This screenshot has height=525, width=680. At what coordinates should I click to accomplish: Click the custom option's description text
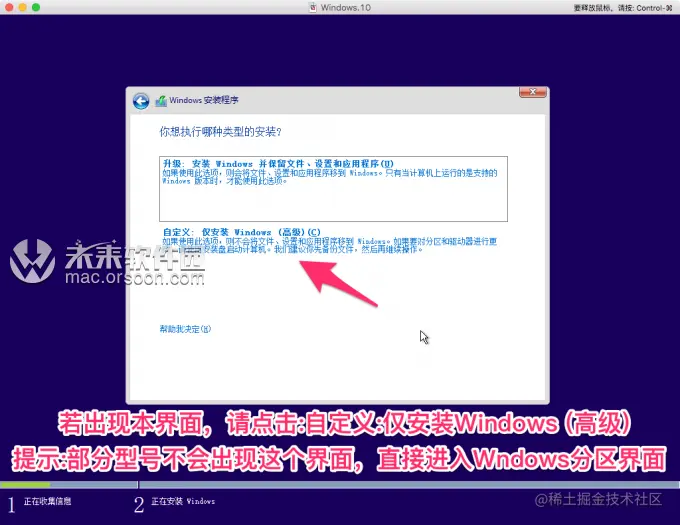pos(330,245)
